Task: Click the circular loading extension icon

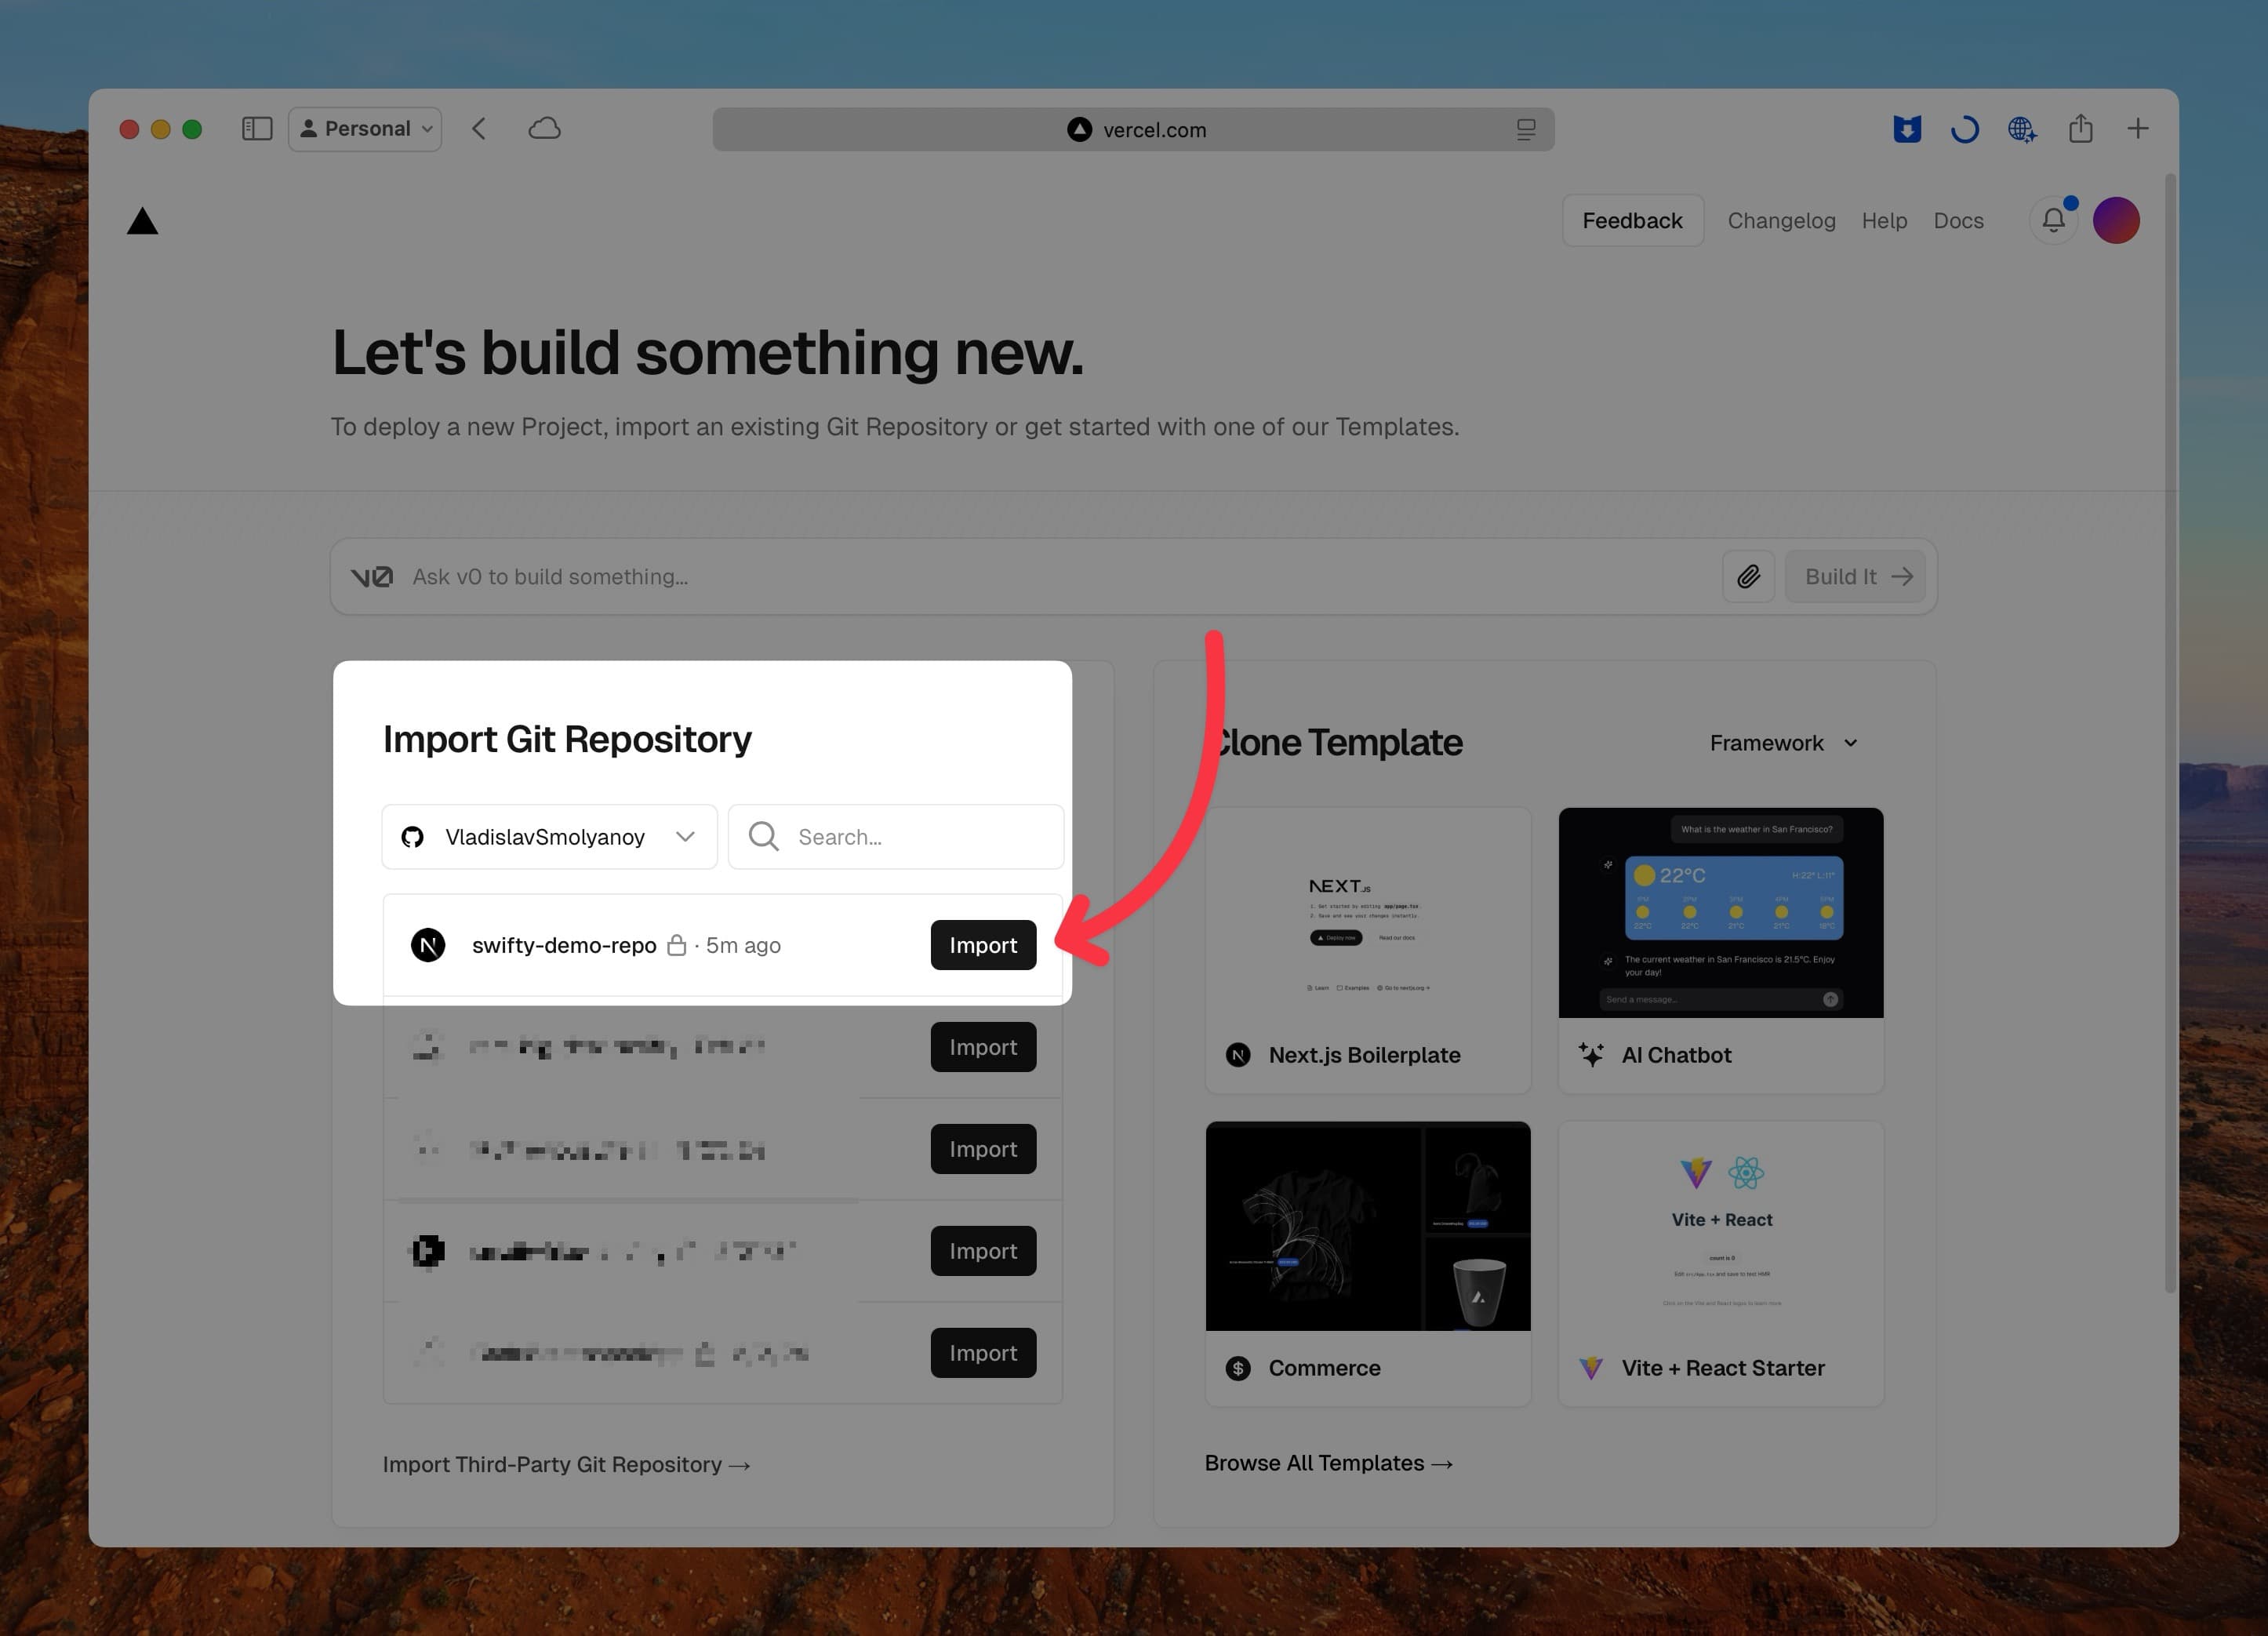Action: [x=1965, y=129]
